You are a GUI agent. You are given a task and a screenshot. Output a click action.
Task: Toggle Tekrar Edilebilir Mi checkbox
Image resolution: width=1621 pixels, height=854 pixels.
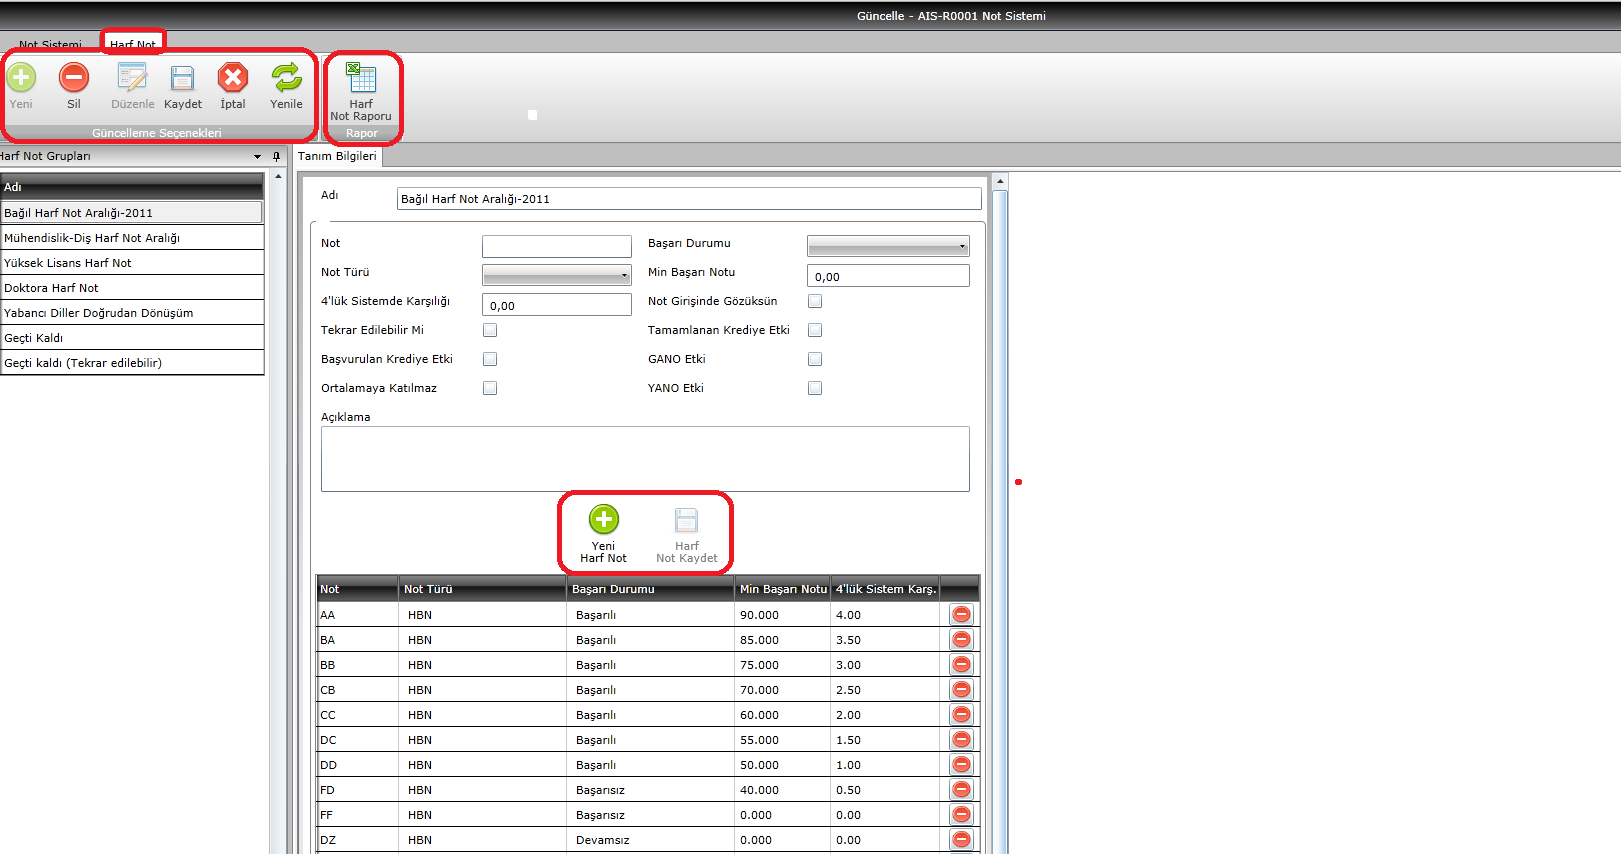(x=490, y=330)
